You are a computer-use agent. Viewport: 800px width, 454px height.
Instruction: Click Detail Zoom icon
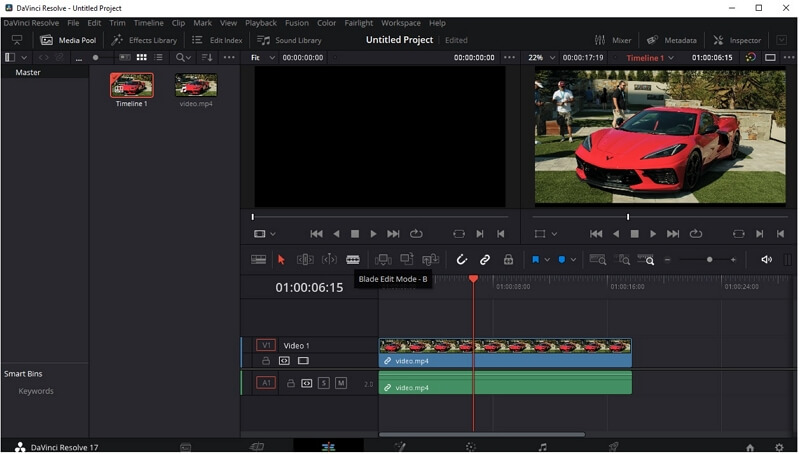pyautogui.click(x=621, y=260)
